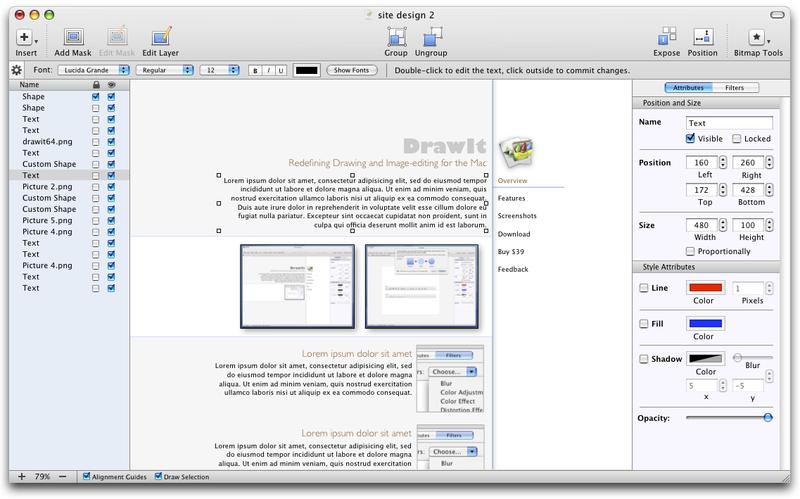Group the selected layers

pos(396,37)
